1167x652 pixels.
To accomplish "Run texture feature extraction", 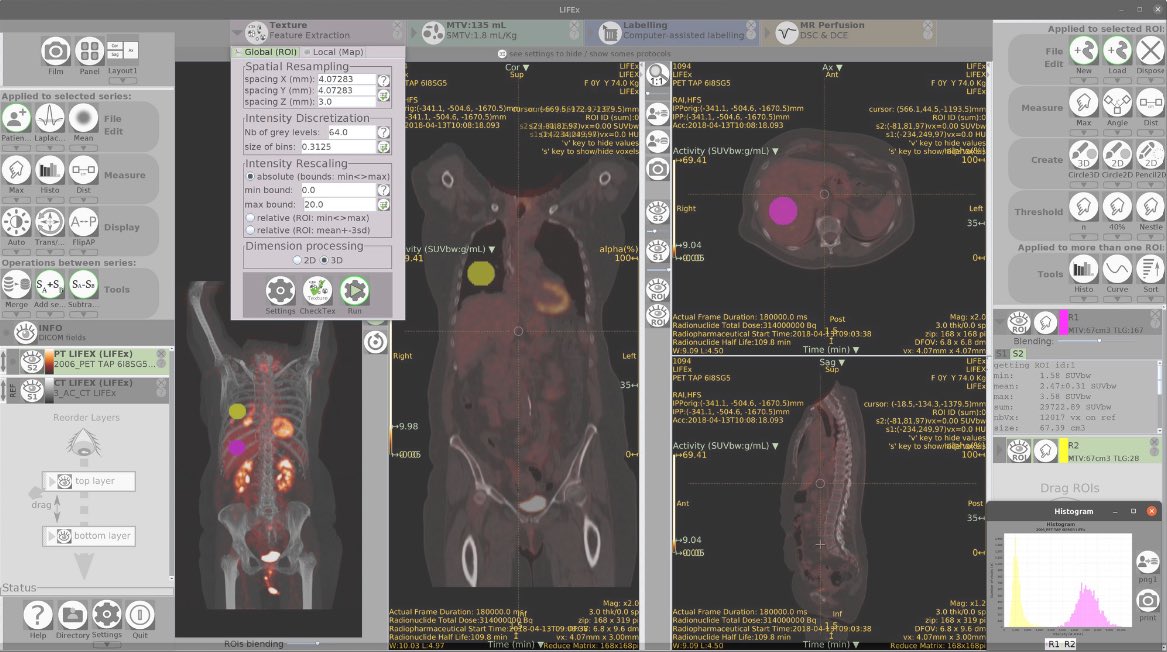I will pyautogui.click(x=354, y=291).
